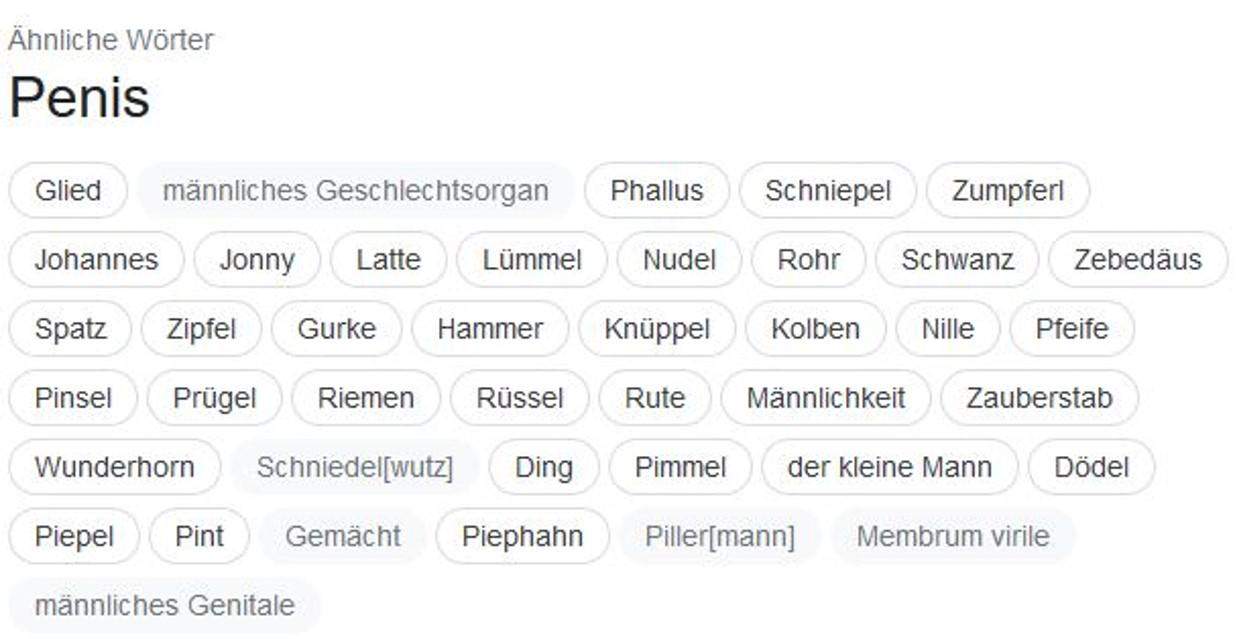Click the word 'Lümmel'
This screenshot has width=1236, height=639.
coord(531,259)
